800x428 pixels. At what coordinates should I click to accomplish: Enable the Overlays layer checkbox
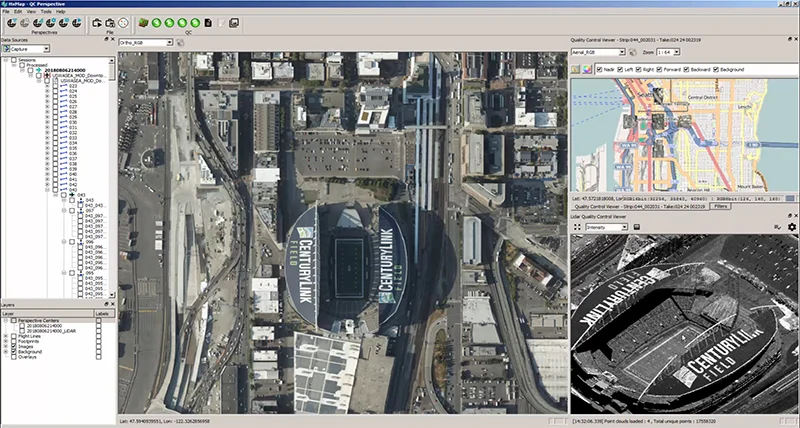point(14,357)
